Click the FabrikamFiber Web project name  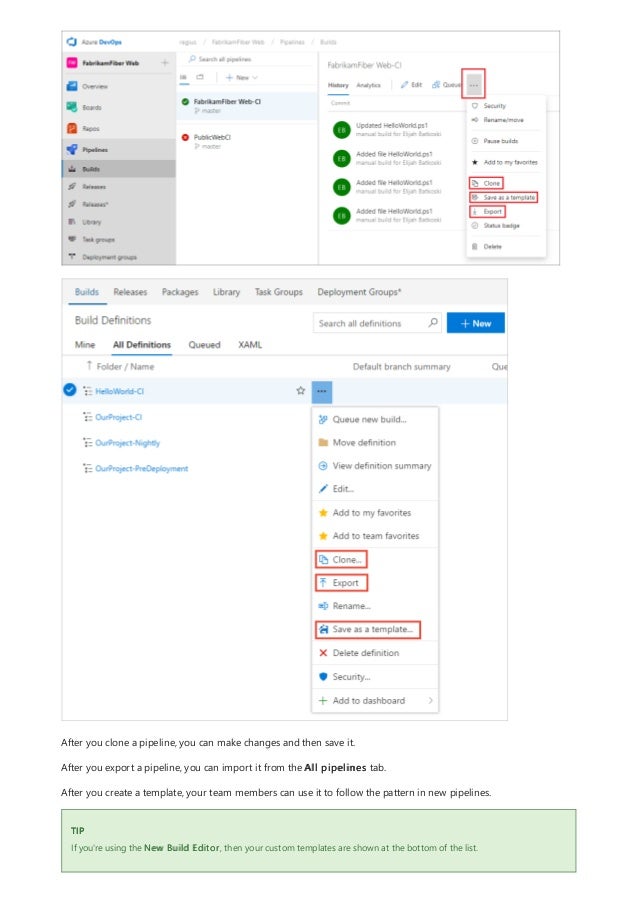tap(111, 63)
